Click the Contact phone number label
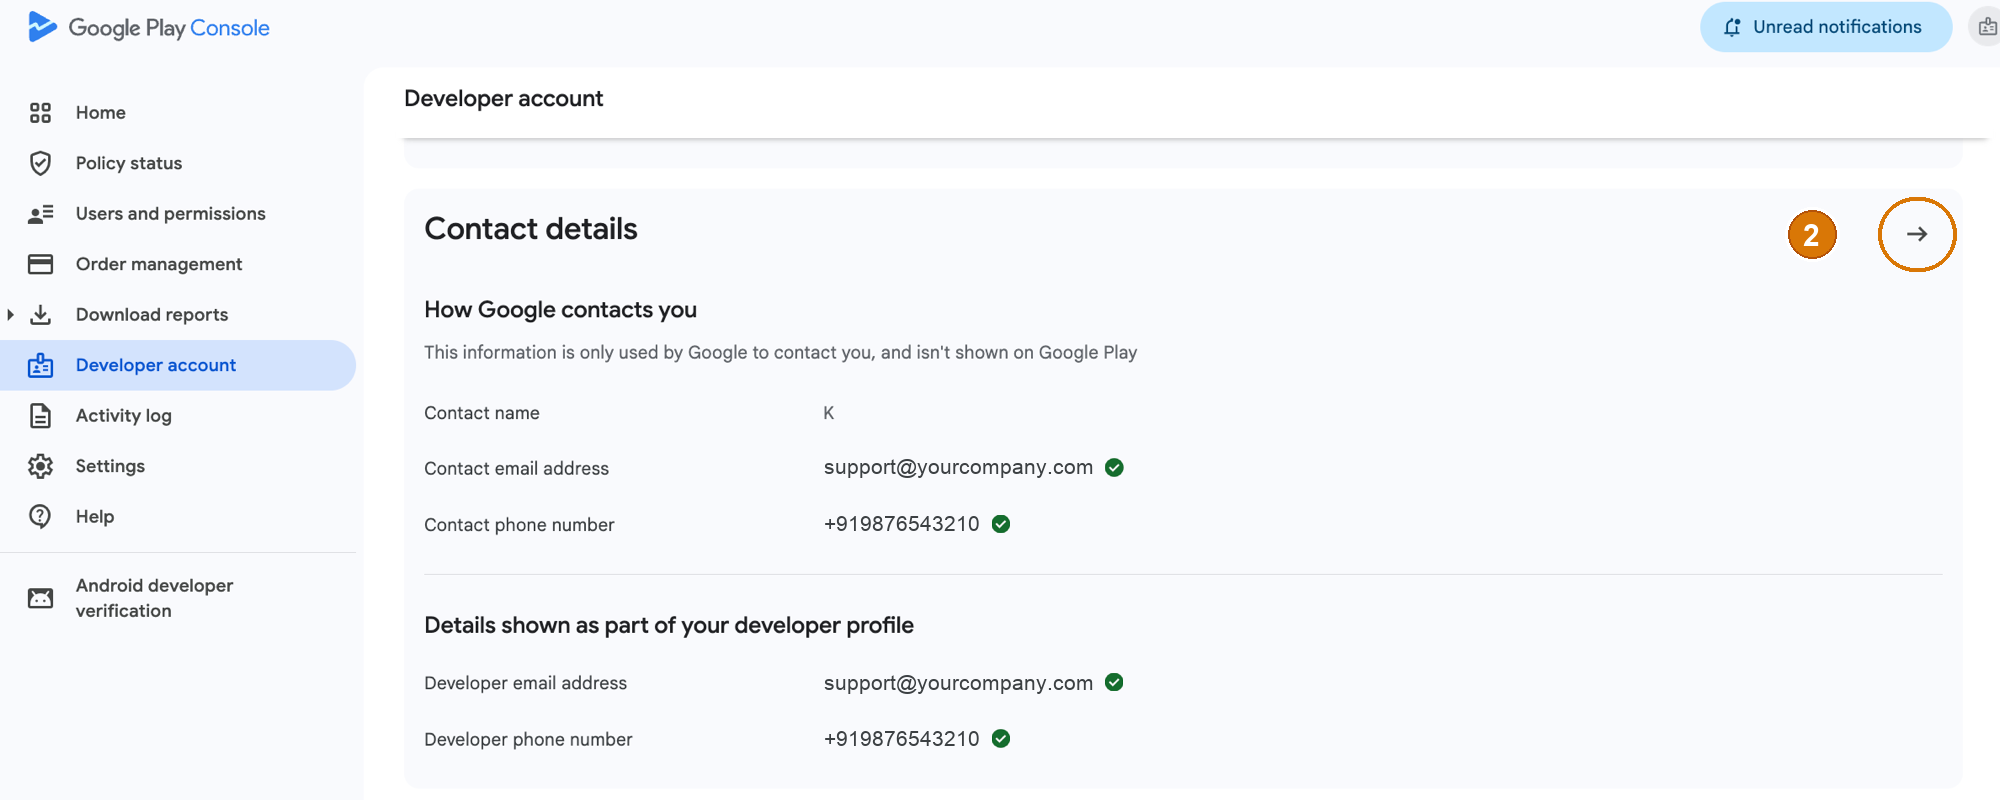Screen dimensions: 2000x800 (519, 525)
